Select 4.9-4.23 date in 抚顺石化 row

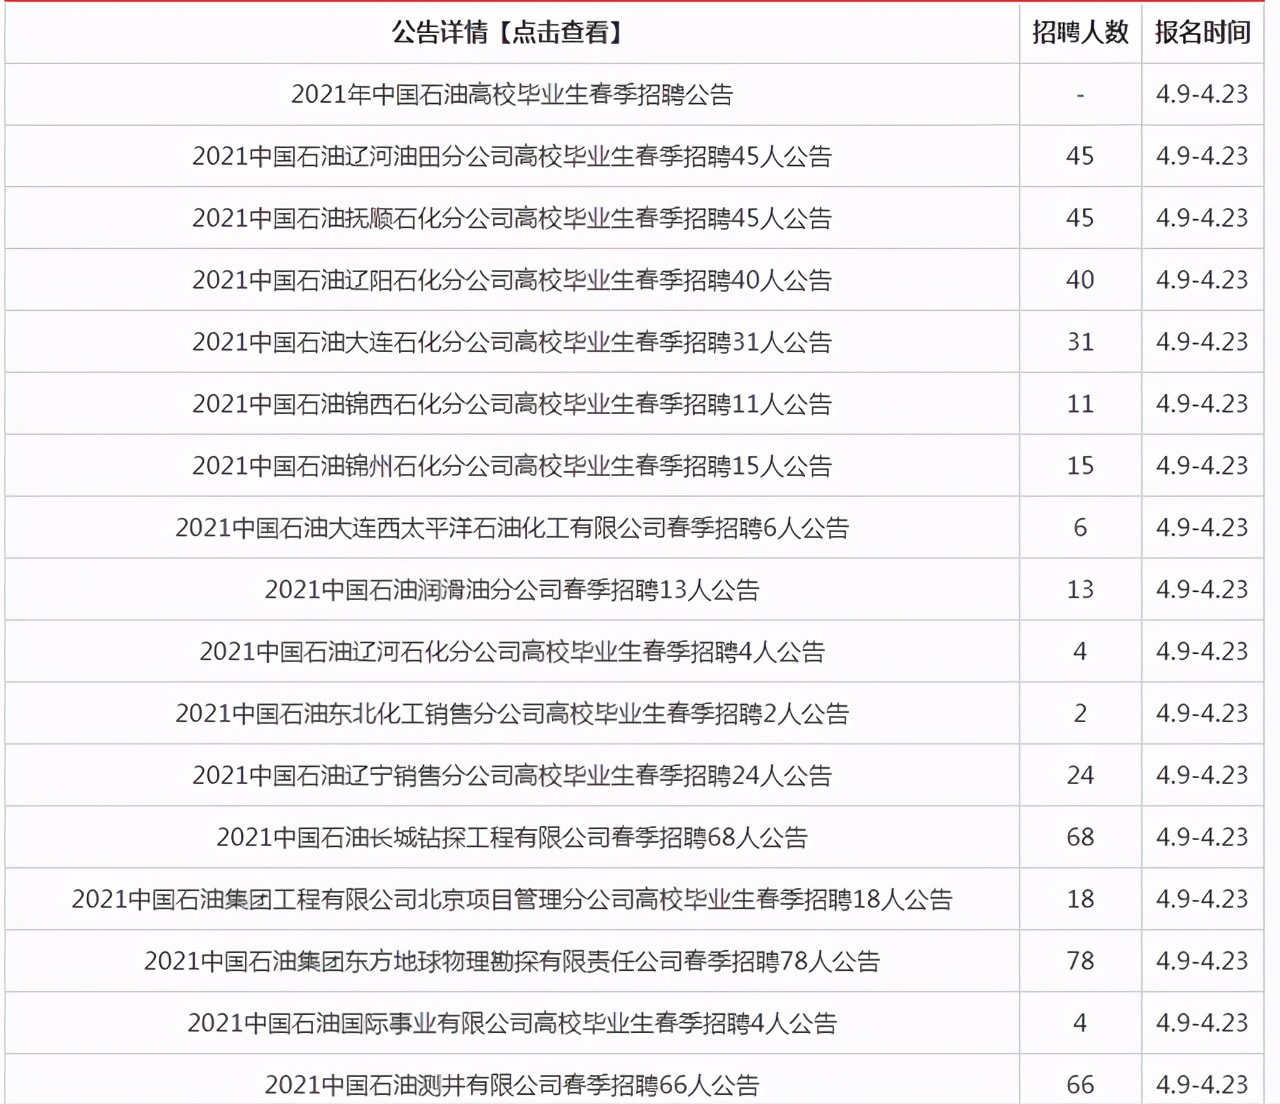tap(1203, 218)
